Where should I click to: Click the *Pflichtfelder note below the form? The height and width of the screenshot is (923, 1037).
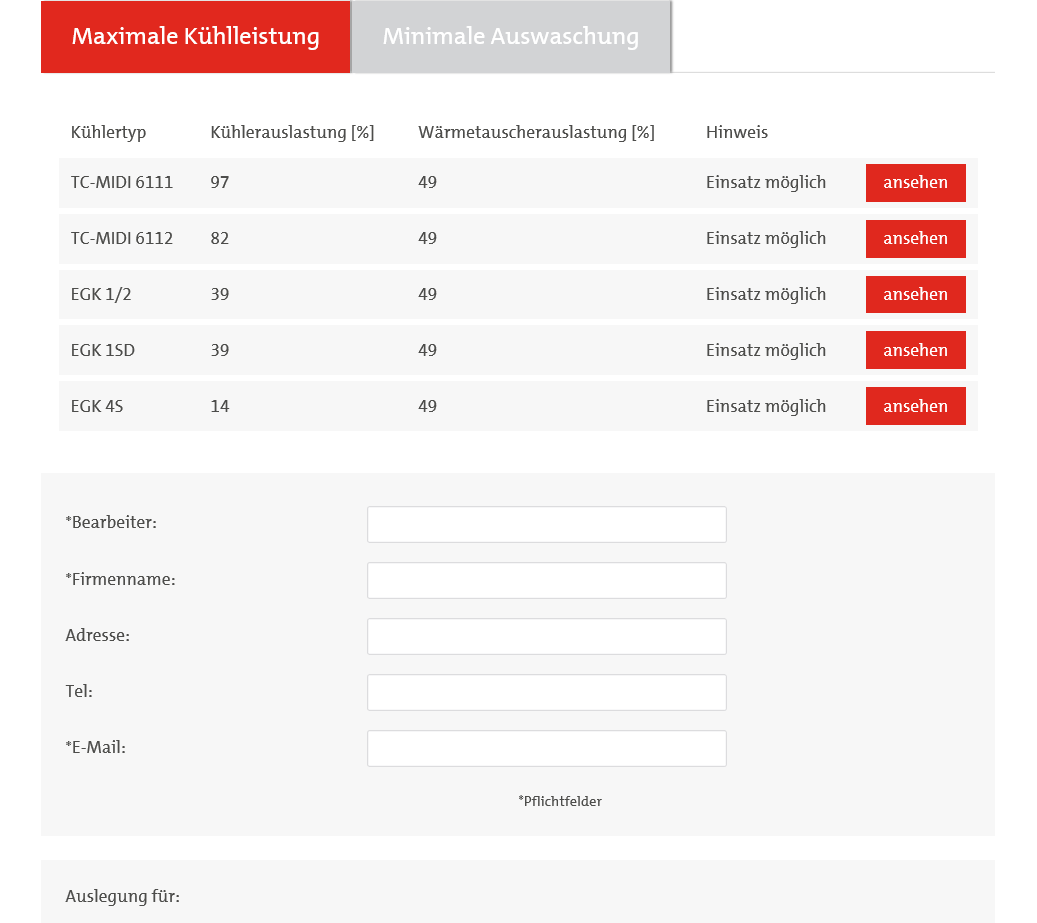point(560,801)
